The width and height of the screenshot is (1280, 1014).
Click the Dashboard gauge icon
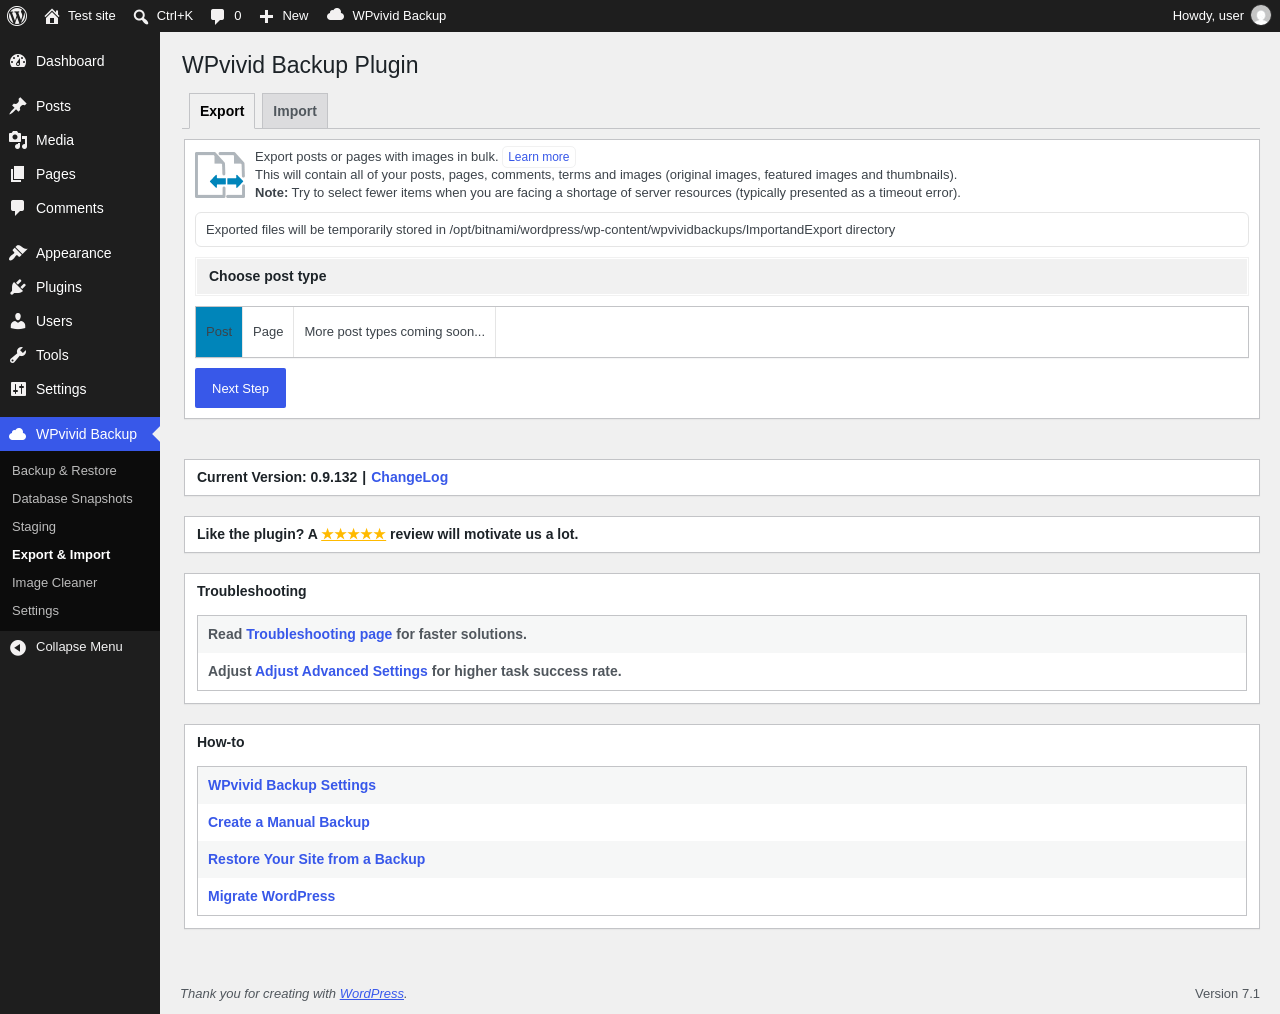point(18,61)
